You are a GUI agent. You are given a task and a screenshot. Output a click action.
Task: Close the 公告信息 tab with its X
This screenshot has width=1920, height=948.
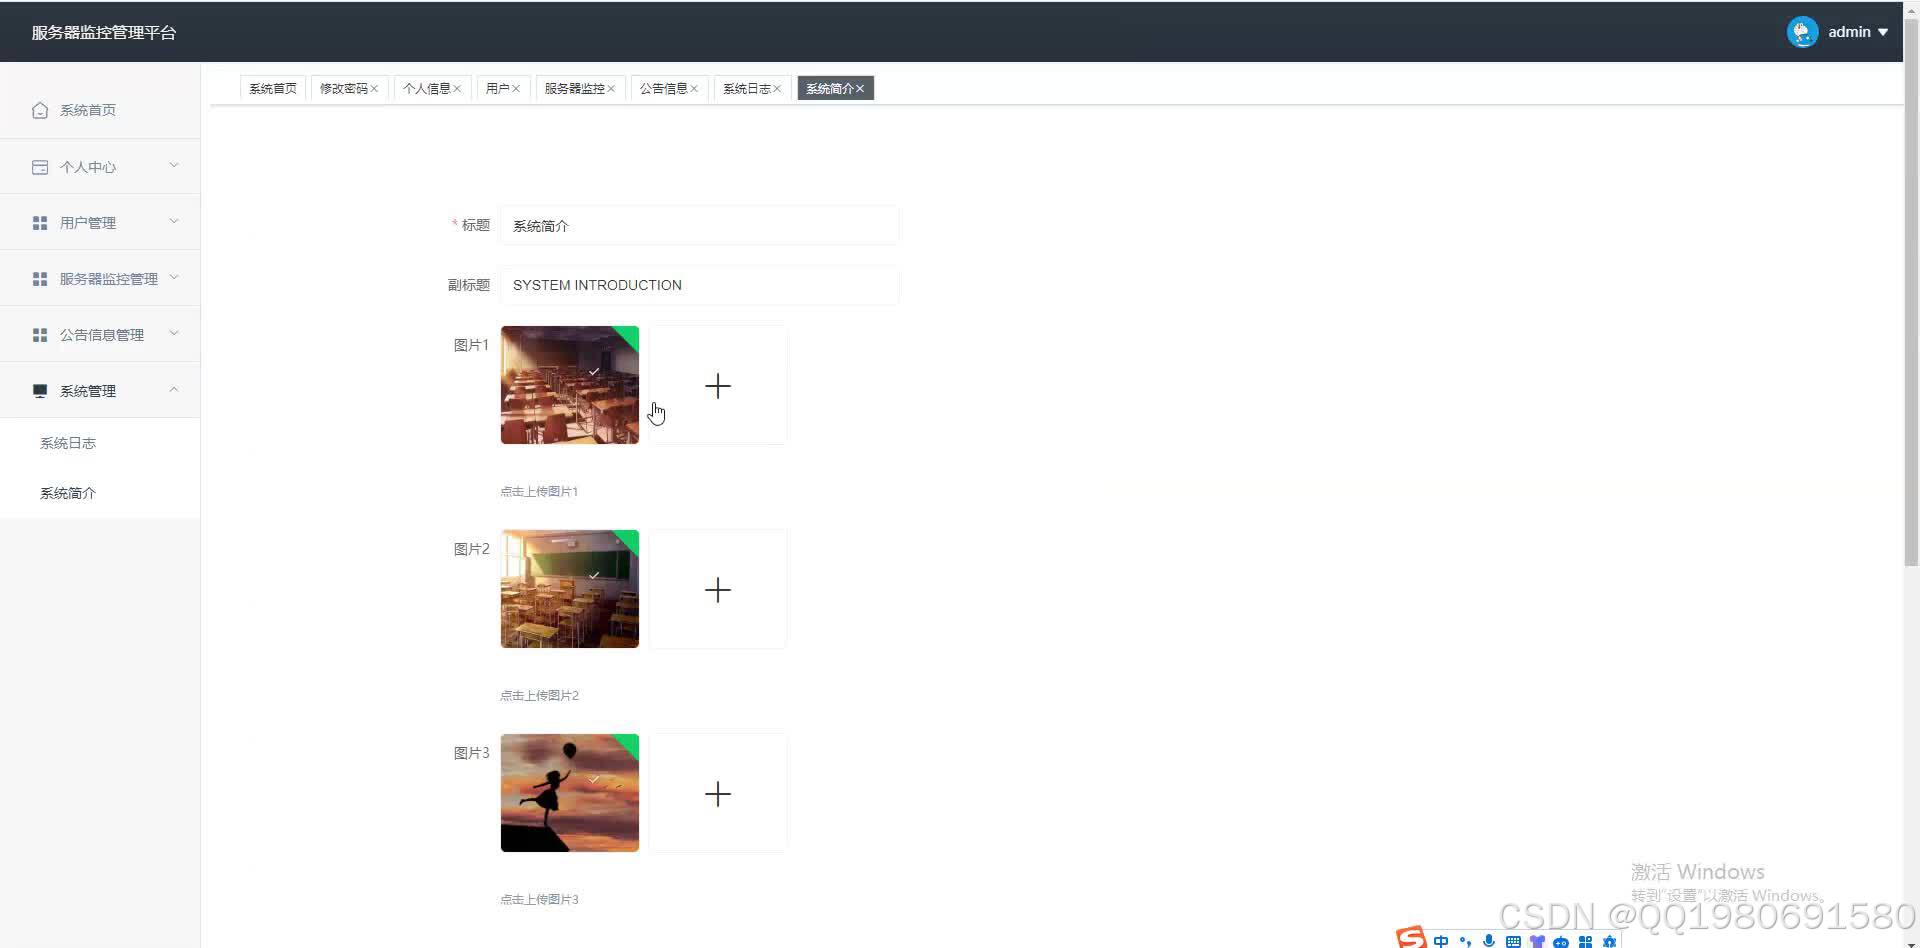(694, 89)
